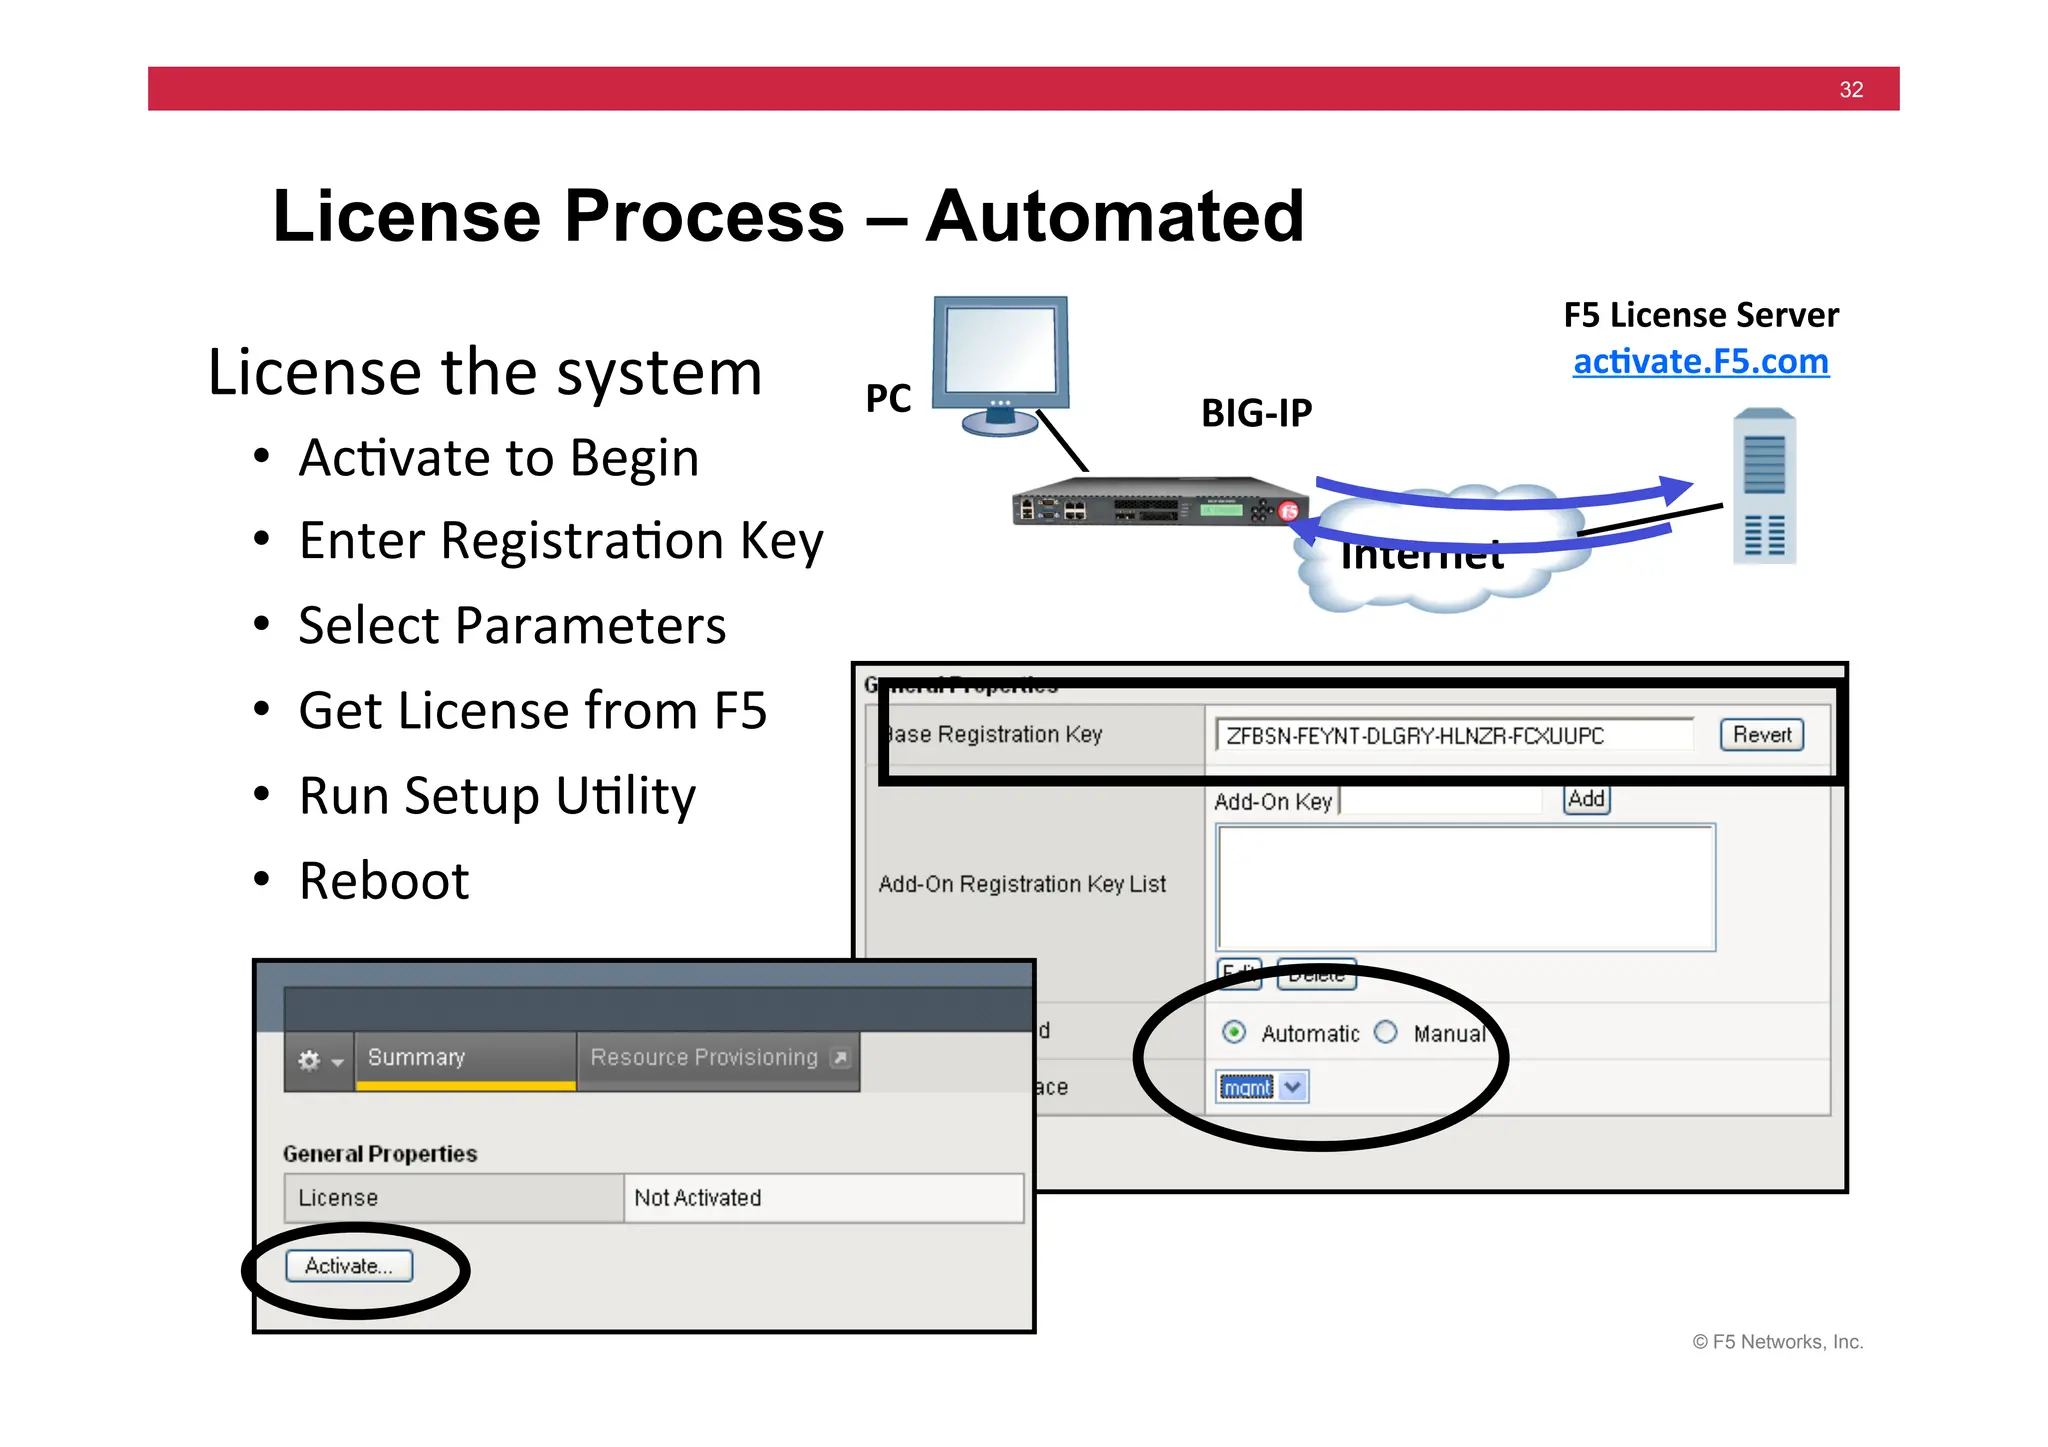The width and height of the screenshot is (2048, 1447).
Task: Click the 'General Properties' heading in Summary panel
Action: (380, 1154)
